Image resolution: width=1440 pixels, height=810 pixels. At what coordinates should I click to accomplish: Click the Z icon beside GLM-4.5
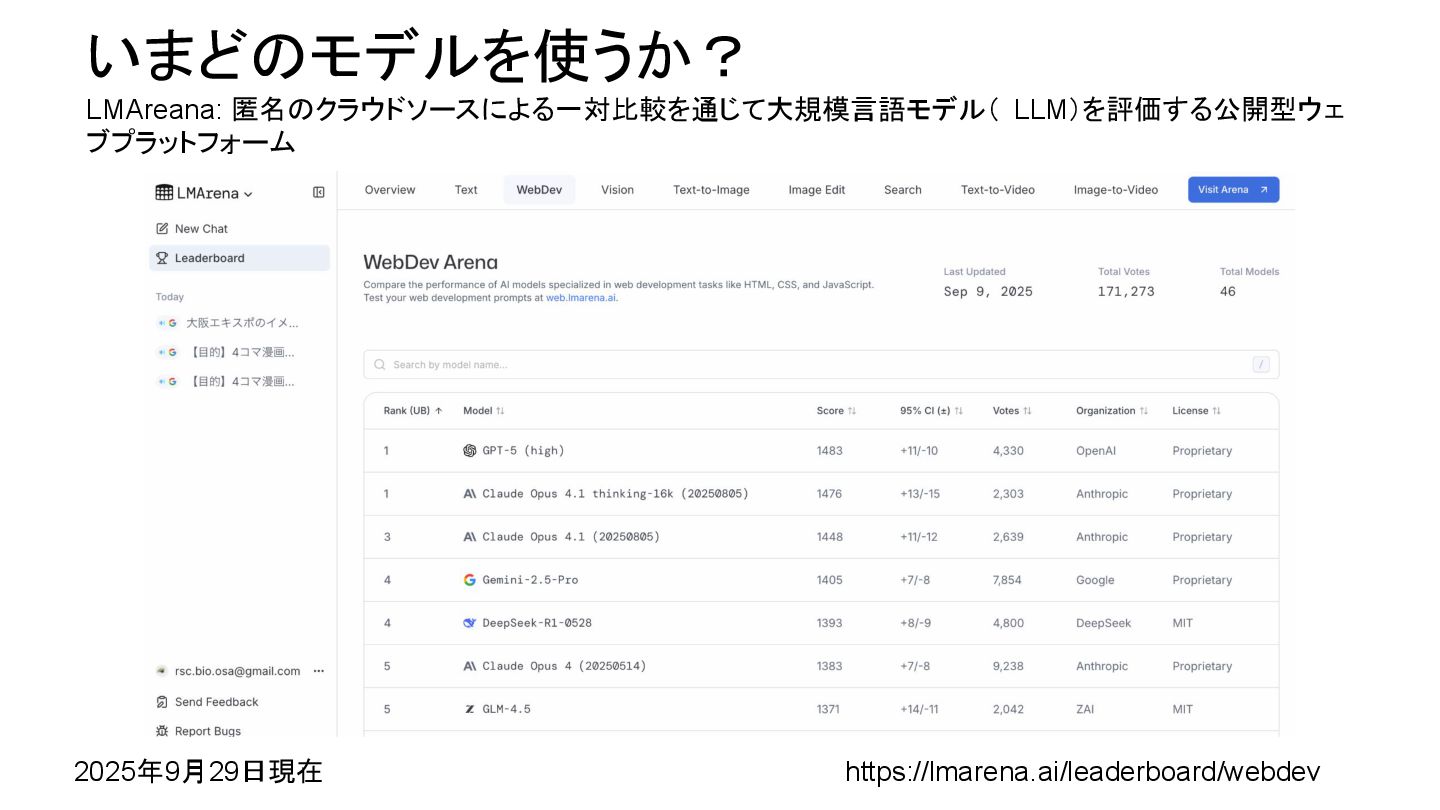(x=470, y=709)
